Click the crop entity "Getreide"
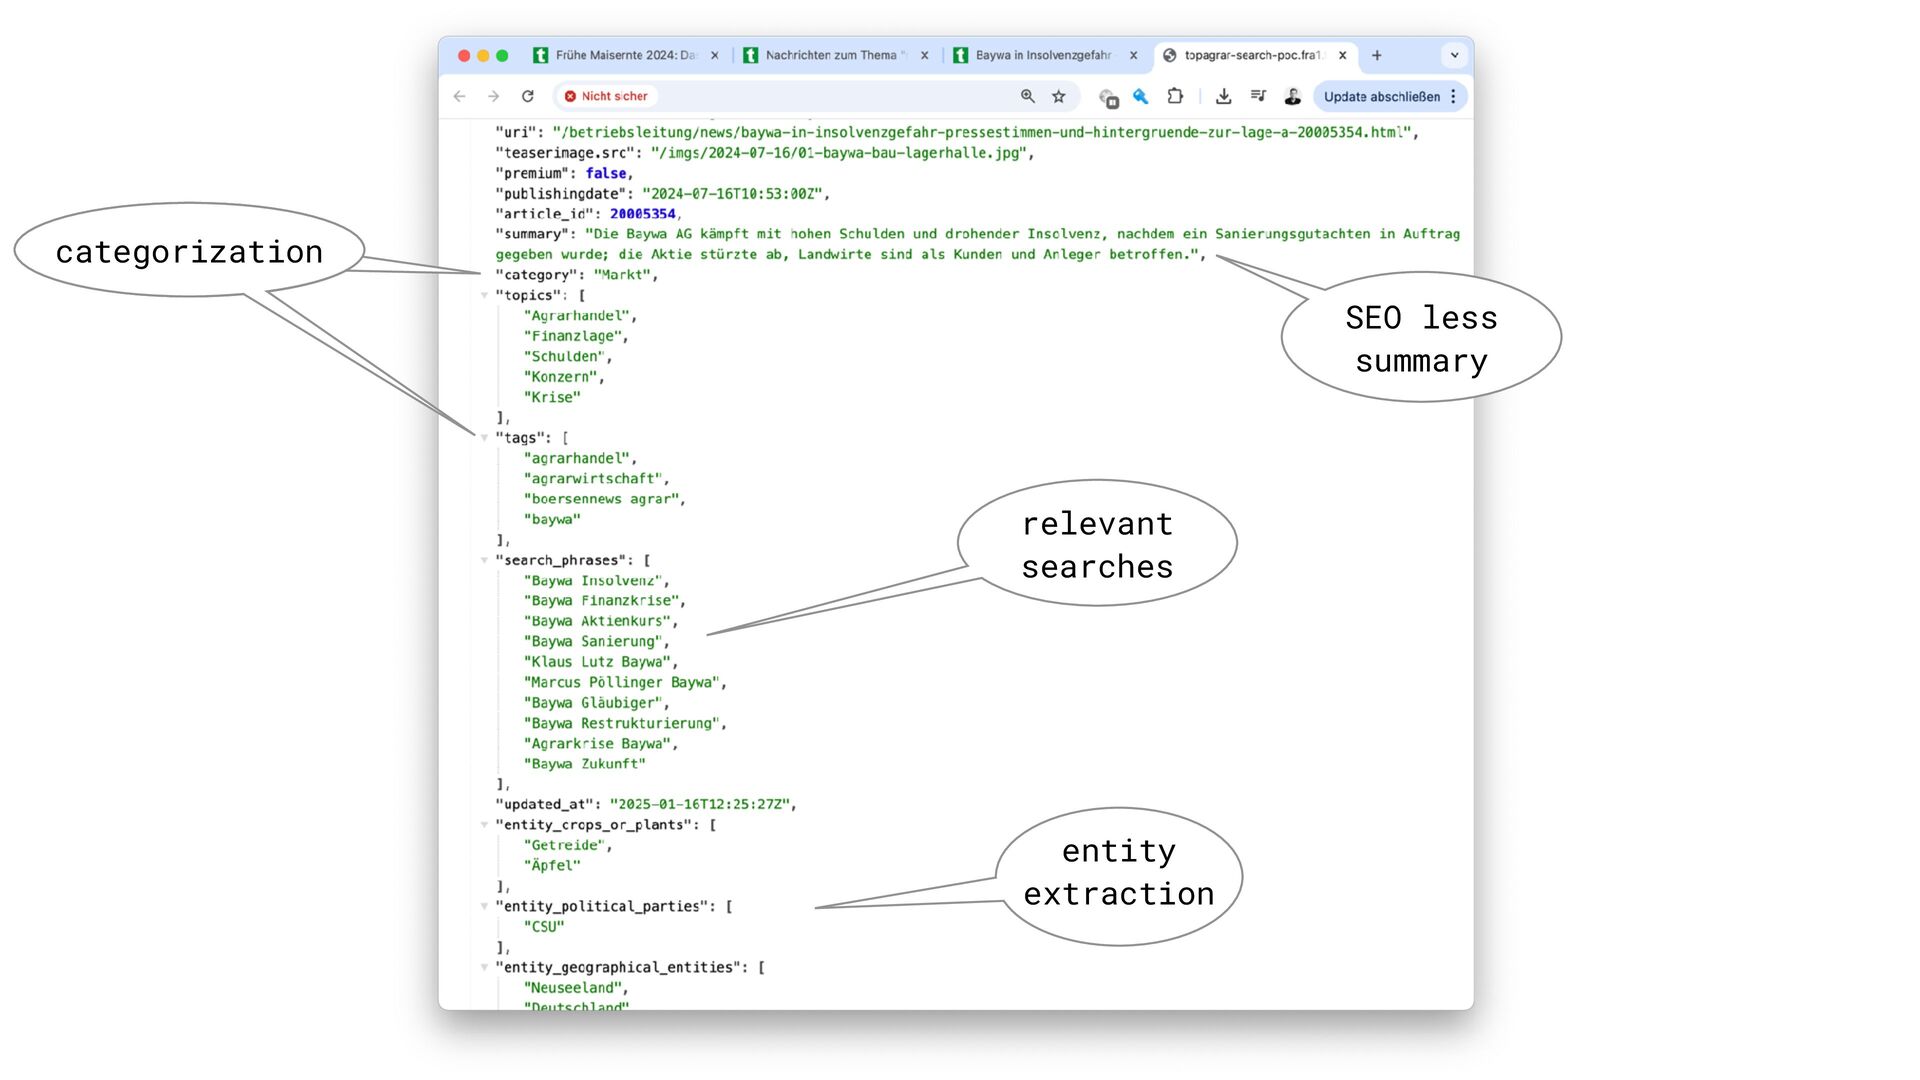This screenshot has width=1920, height=1080. click(565, 845)
